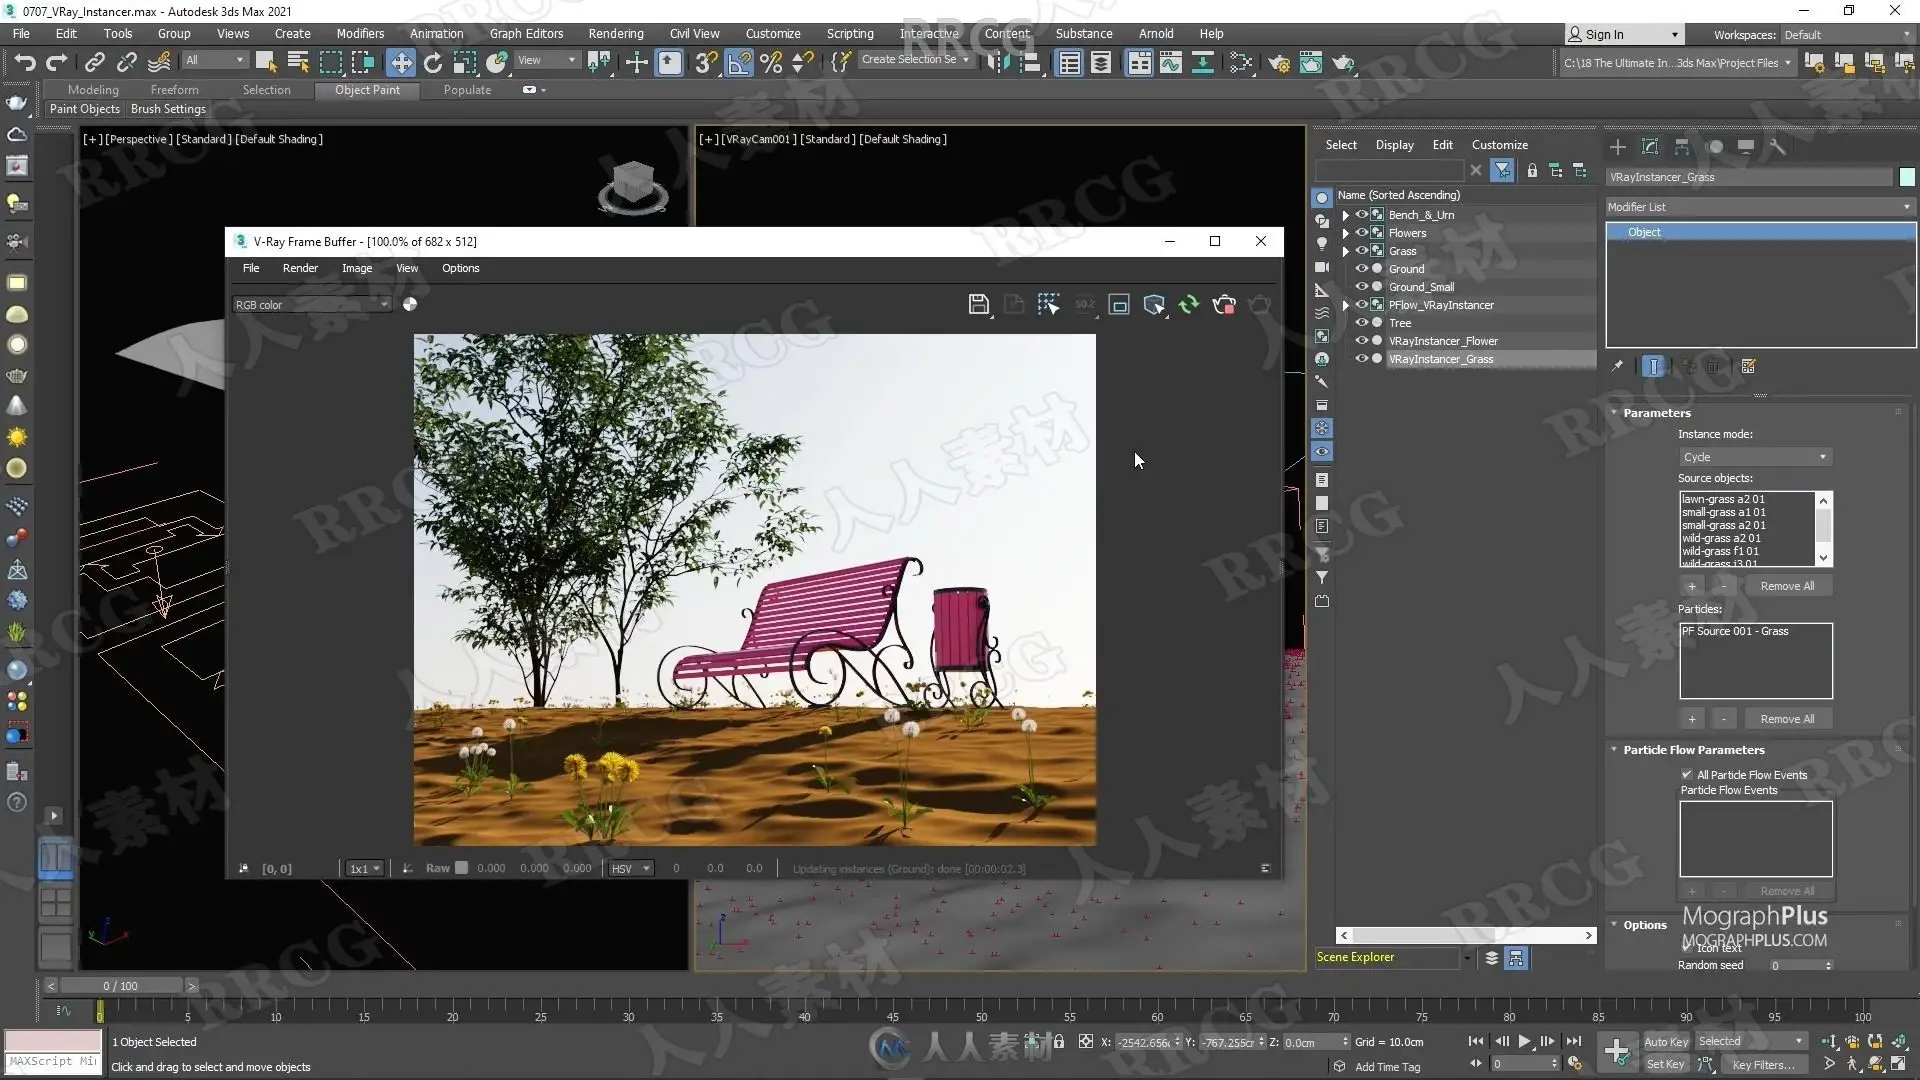Screen dimensions: 1920x1080
Task: Click the object color swatch beside VRayInstancer_Grass
Action: pyautogui.click(x=1906, y=177)
